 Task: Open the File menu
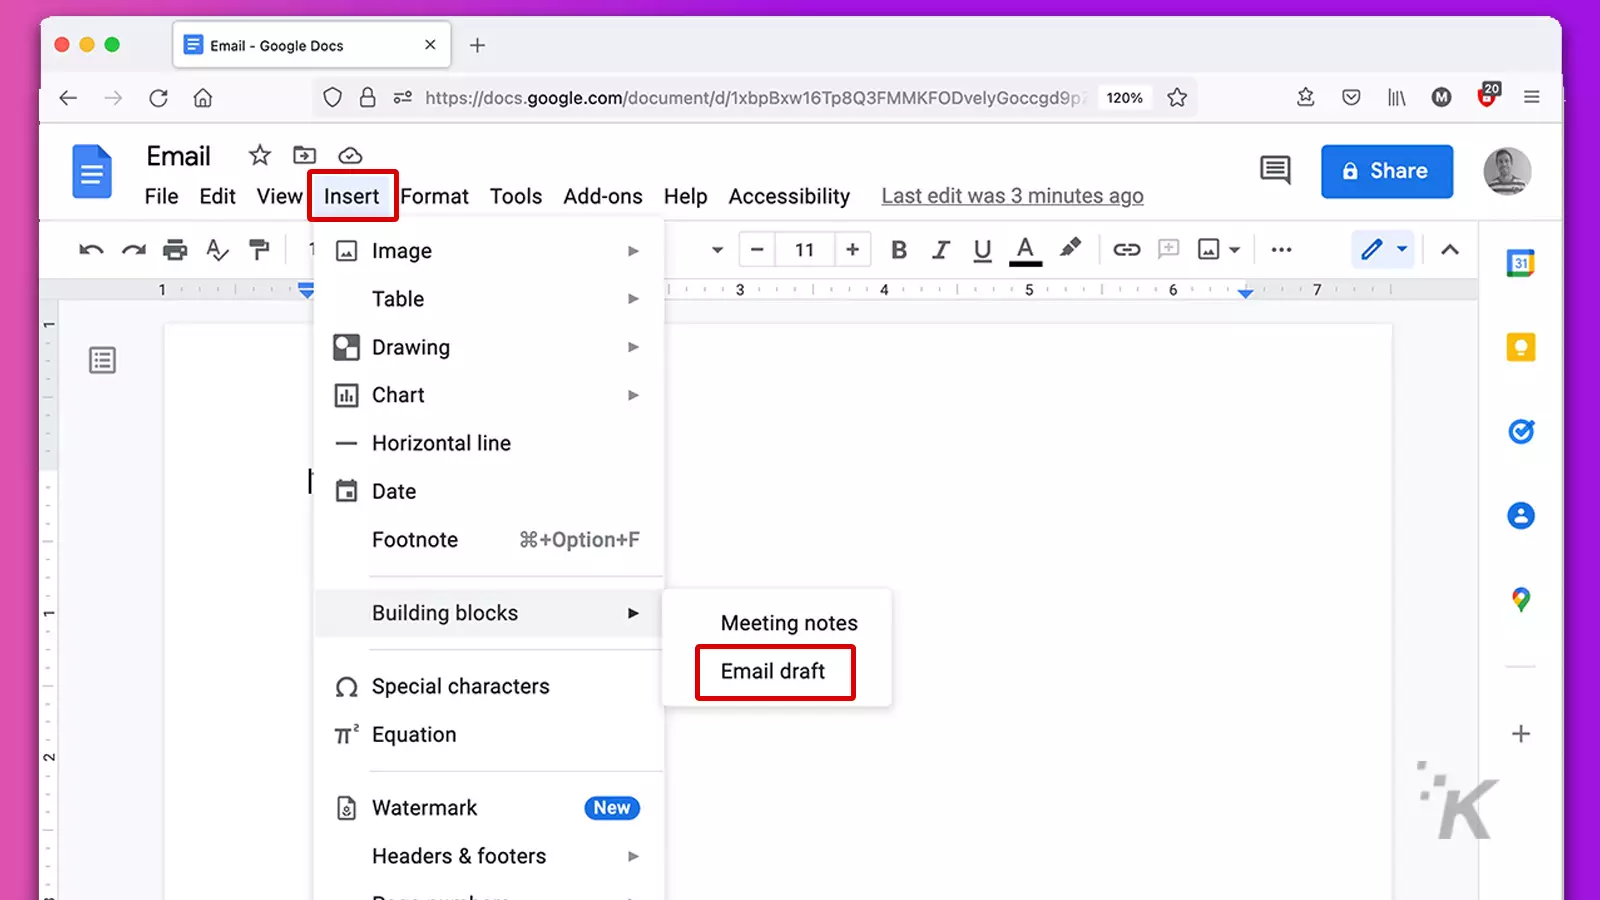(x=161, y=197)
